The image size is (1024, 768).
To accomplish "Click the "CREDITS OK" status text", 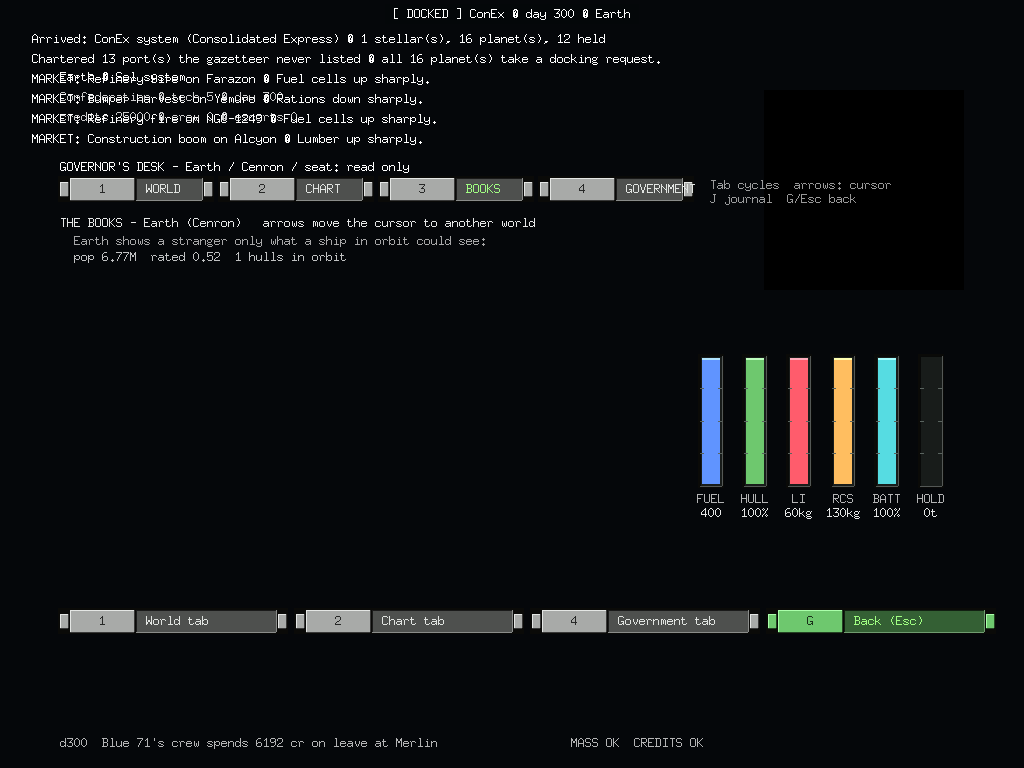I will (x=668, y=743).
